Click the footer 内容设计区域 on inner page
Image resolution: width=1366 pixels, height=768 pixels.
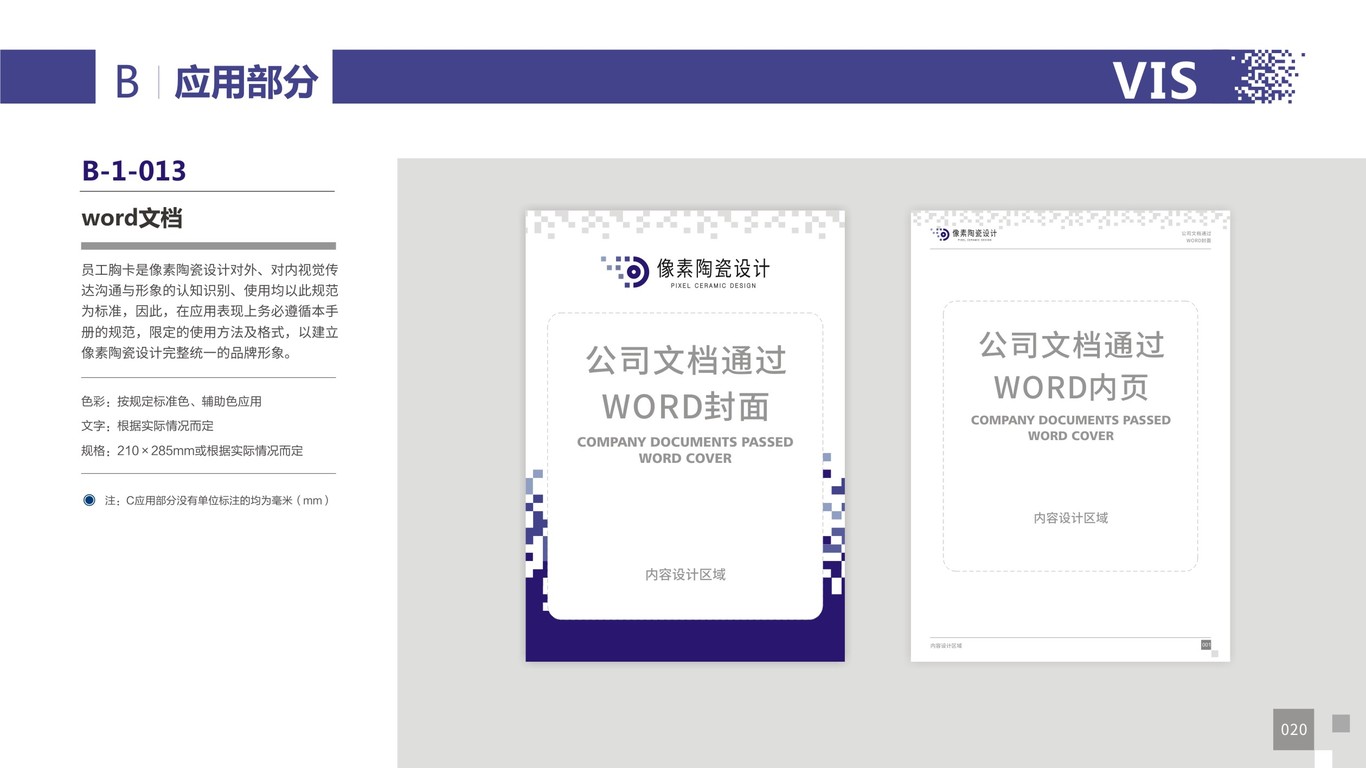point(946,646)
